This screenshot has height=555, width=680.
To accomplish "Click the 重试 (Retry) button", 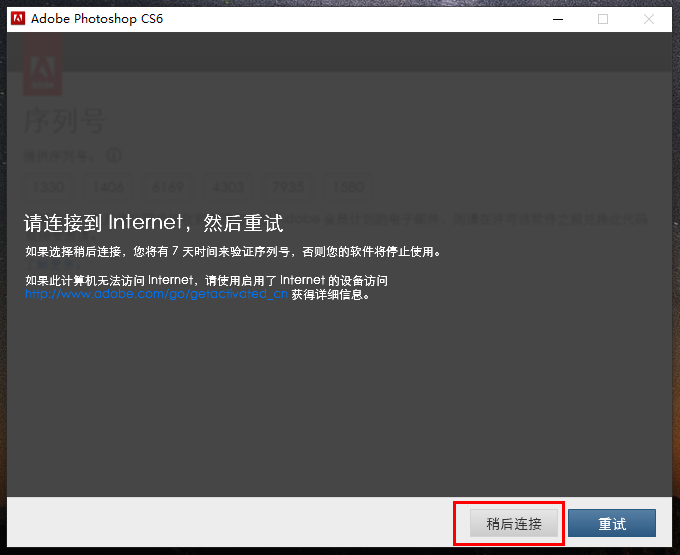I will 612,523.
